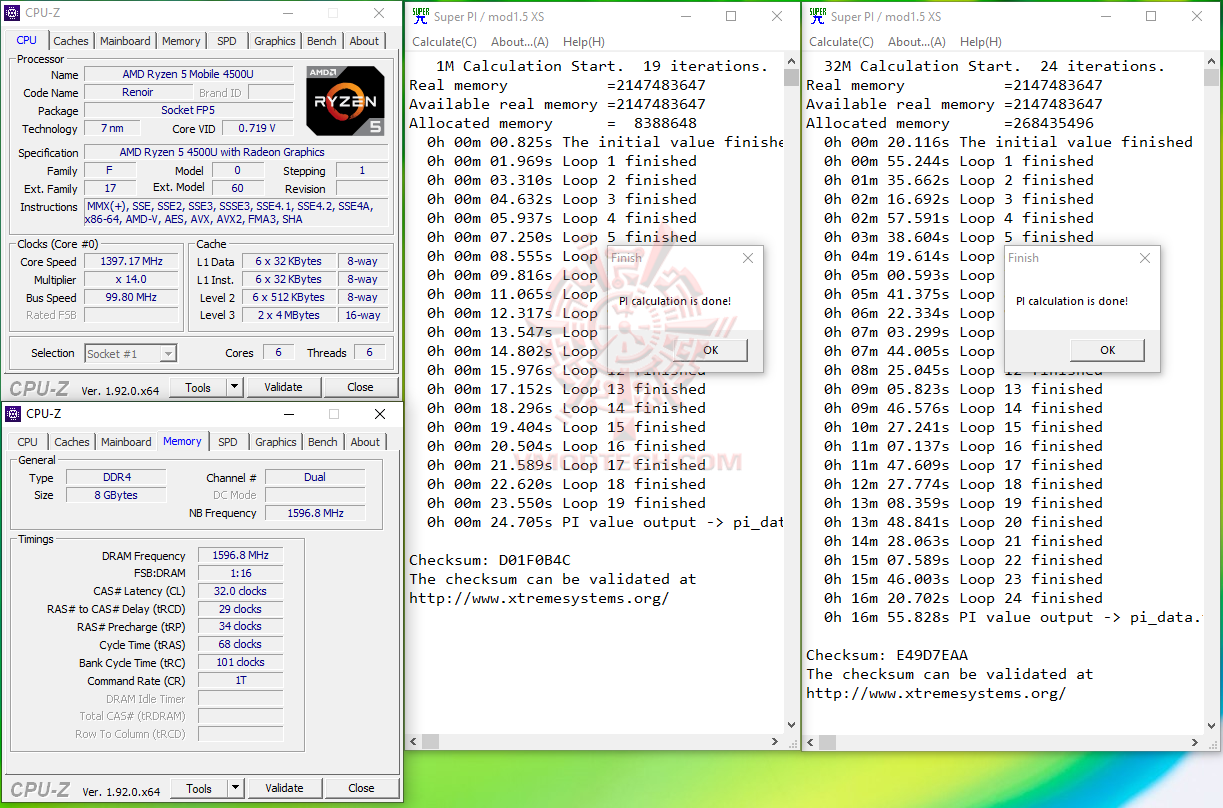Close the Finish dialog in 1M window
The image size is (1223, 808).
[747, 258]
